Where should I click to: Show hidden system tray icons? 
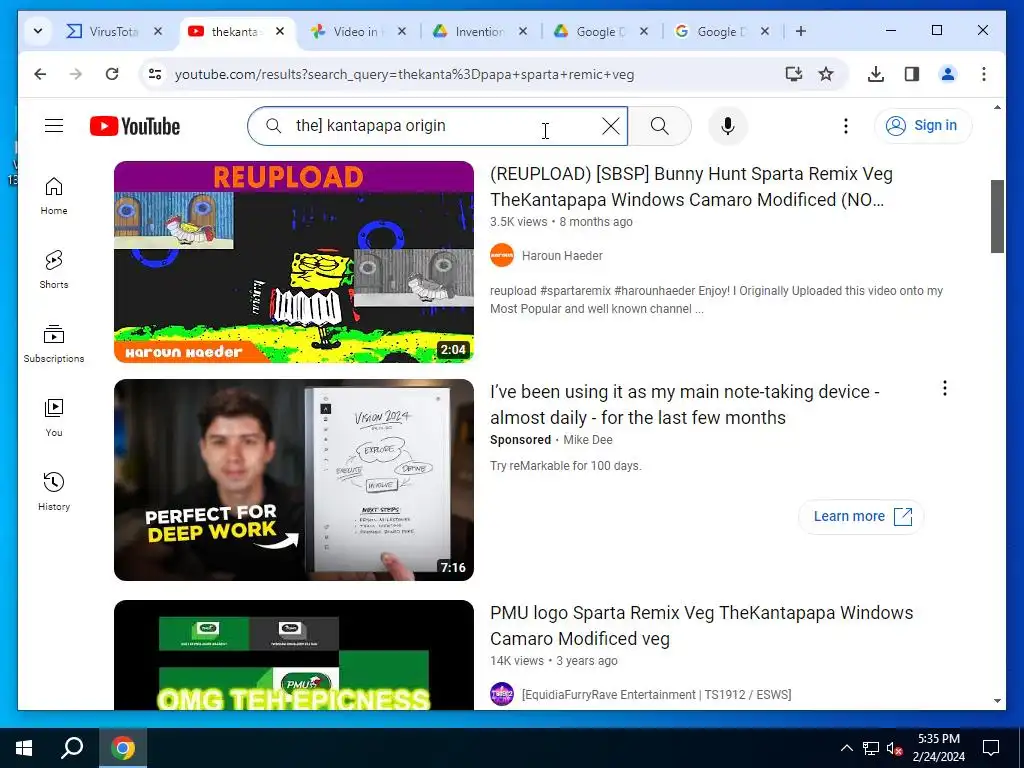pyautogui.click(x=846, y=748)
